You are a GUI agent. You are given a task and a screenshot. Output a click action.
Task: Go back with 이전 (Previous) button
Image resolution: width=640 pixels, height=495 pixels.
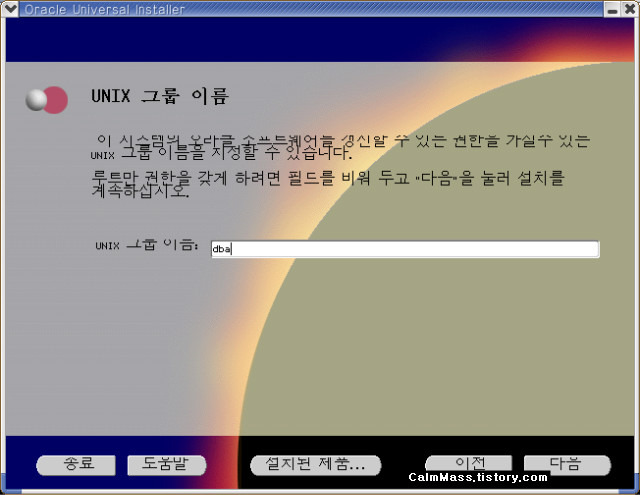[x=469, y=464]
